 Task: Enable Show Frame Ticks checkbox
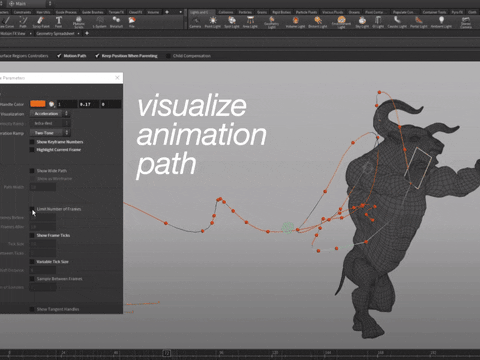(x=32, y=235)
